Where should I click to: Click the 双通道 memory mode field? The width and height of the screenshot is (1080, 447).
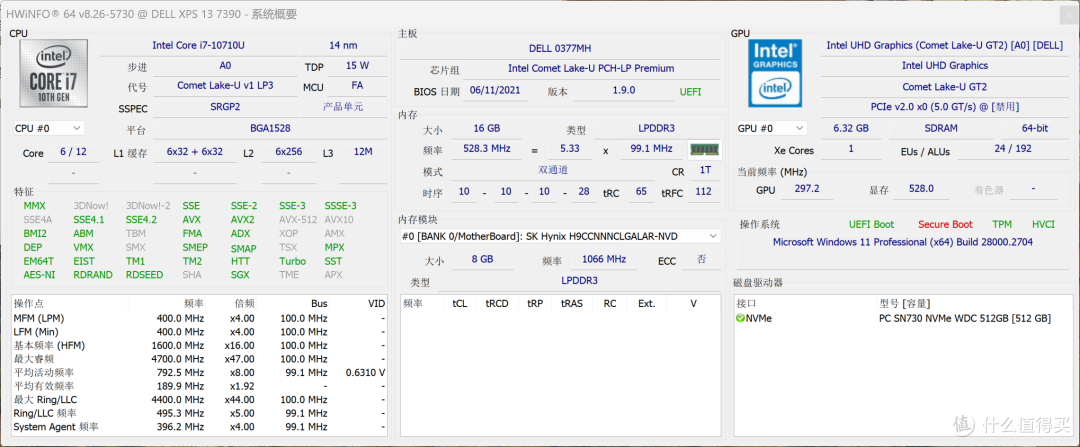554,171
